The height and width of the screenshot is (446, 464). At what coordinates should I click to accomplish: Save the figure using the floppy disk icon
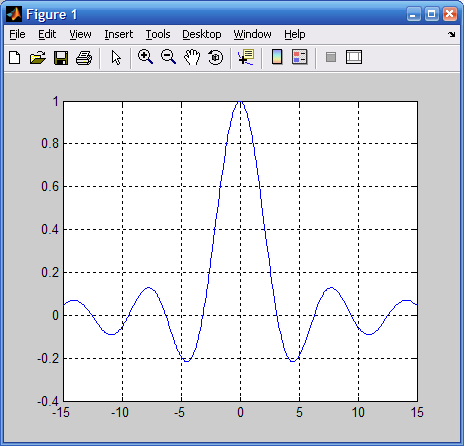click(61, 58)
